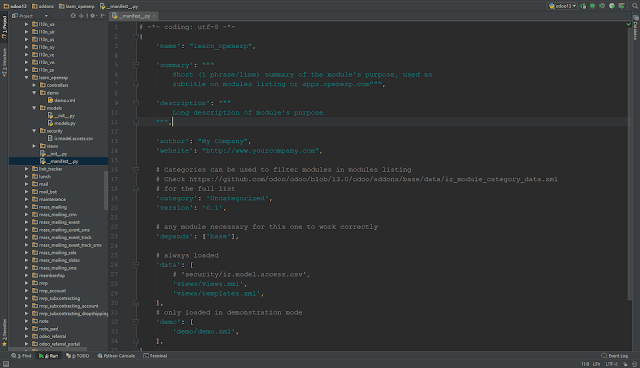Click the profile run icon in toolbar
Screen dimensions: 640x368
[x=612, y=6]
